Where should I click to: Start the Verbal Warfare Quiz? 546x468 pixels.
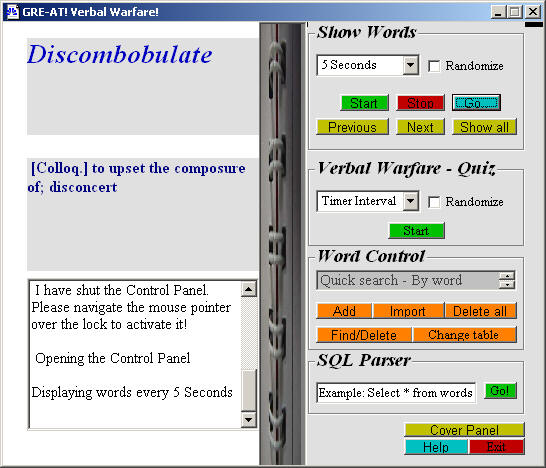[416, 231]
